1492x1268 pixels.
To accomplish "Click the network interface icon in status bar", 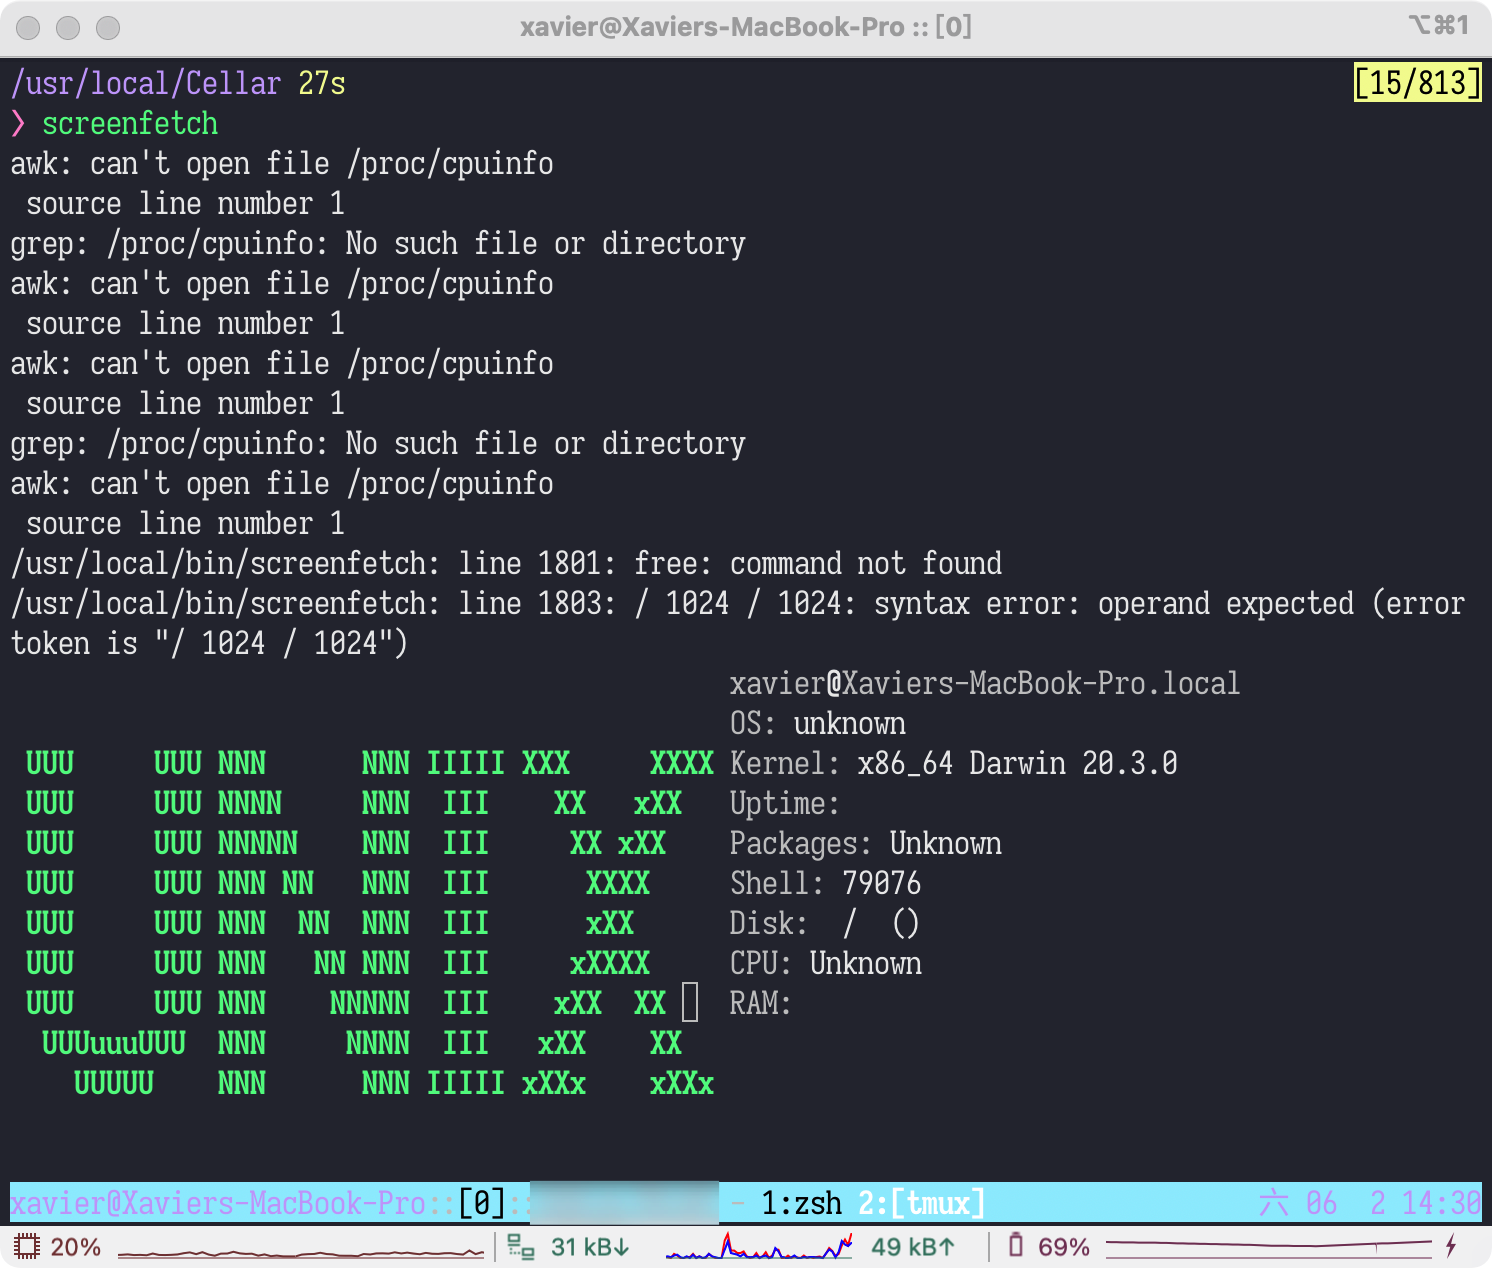I will click(521, 1246).
